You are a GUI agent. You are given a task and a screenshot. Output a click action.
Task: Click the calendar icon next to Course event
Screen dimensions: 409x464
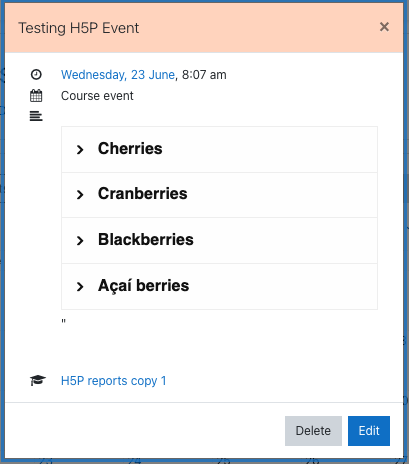click(36, 96)
